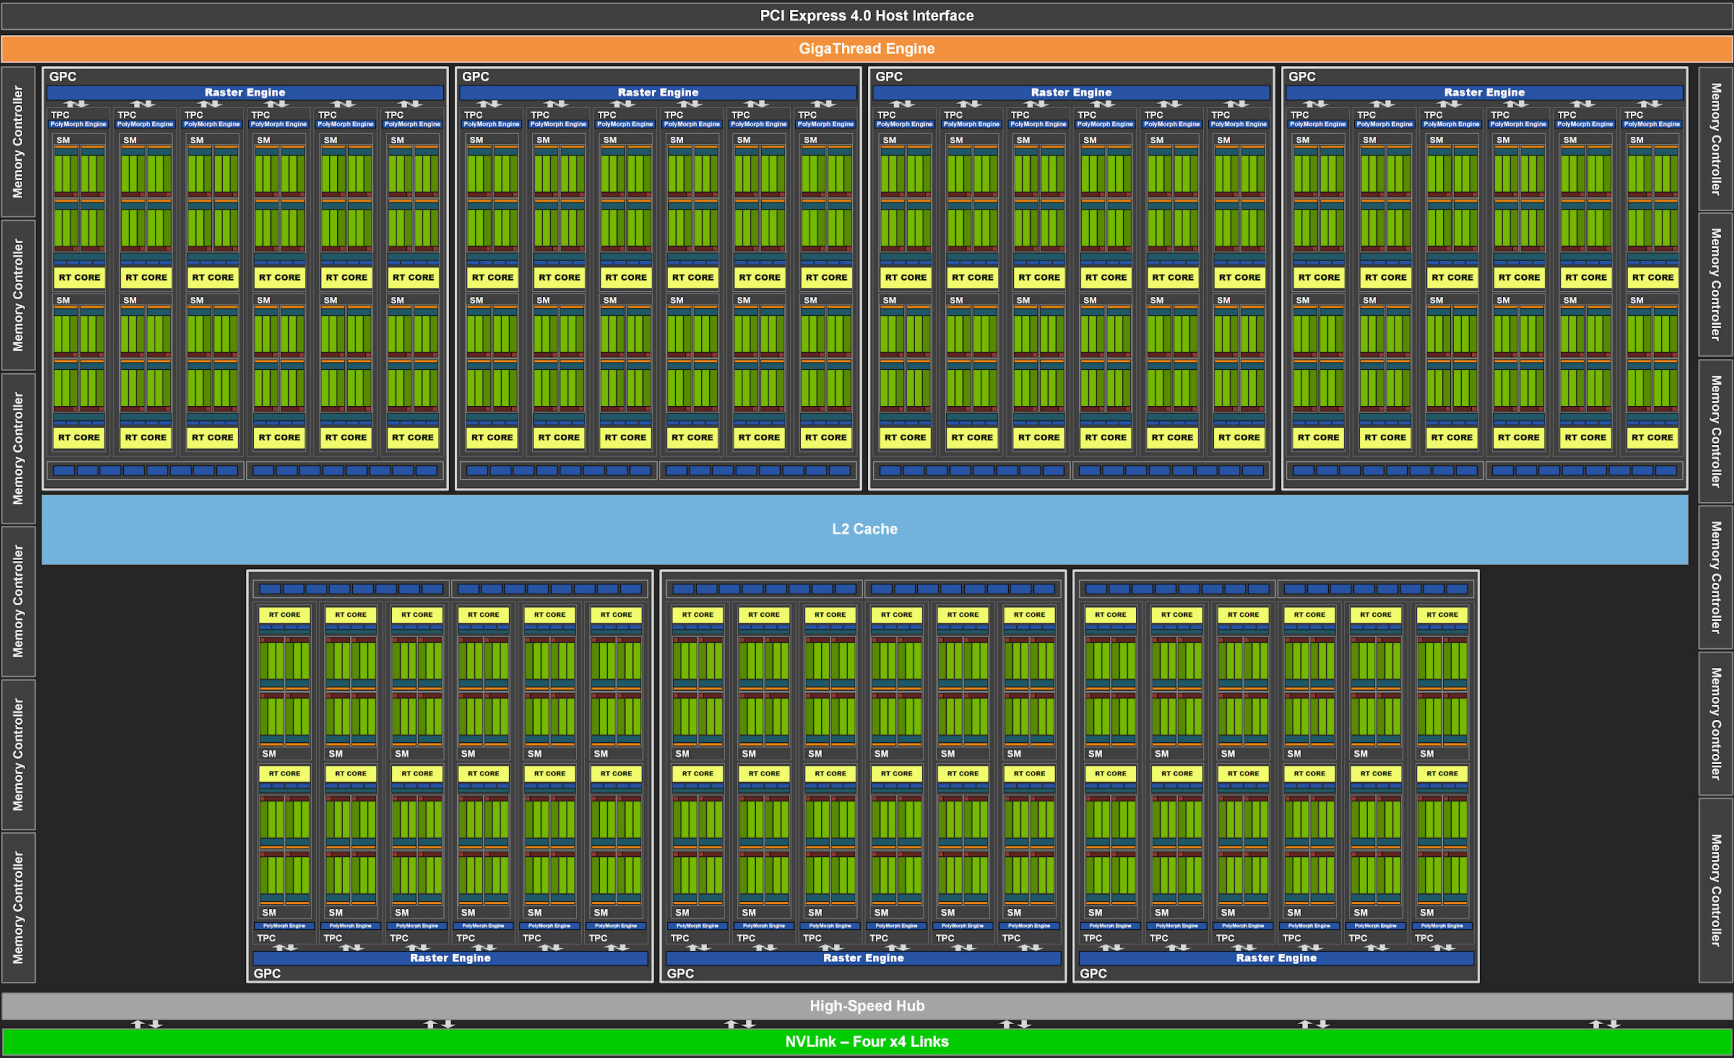Select the gray High-Speed Hub bar
1734x1058 pixels.
pos(866,1006)
